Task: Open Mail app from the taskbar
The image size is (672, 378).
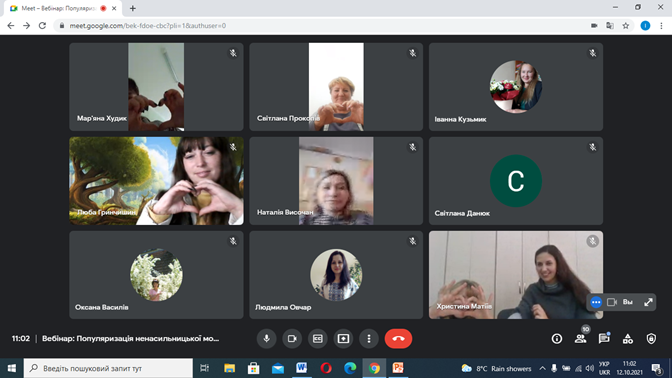Action: click(x=278, y=368)
